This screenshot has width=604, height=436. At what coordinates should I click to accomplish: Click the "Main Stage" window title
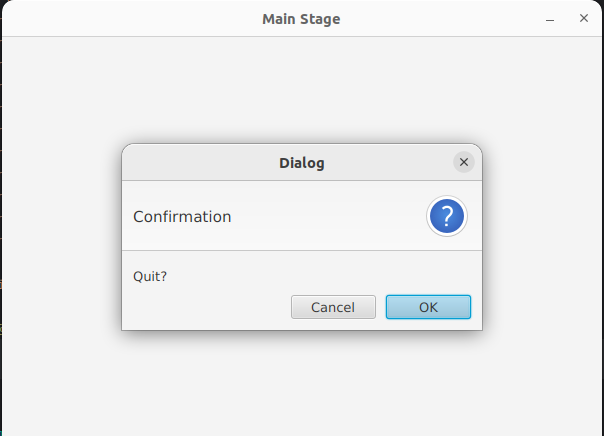pyautogui.click(x=301, y=19)
